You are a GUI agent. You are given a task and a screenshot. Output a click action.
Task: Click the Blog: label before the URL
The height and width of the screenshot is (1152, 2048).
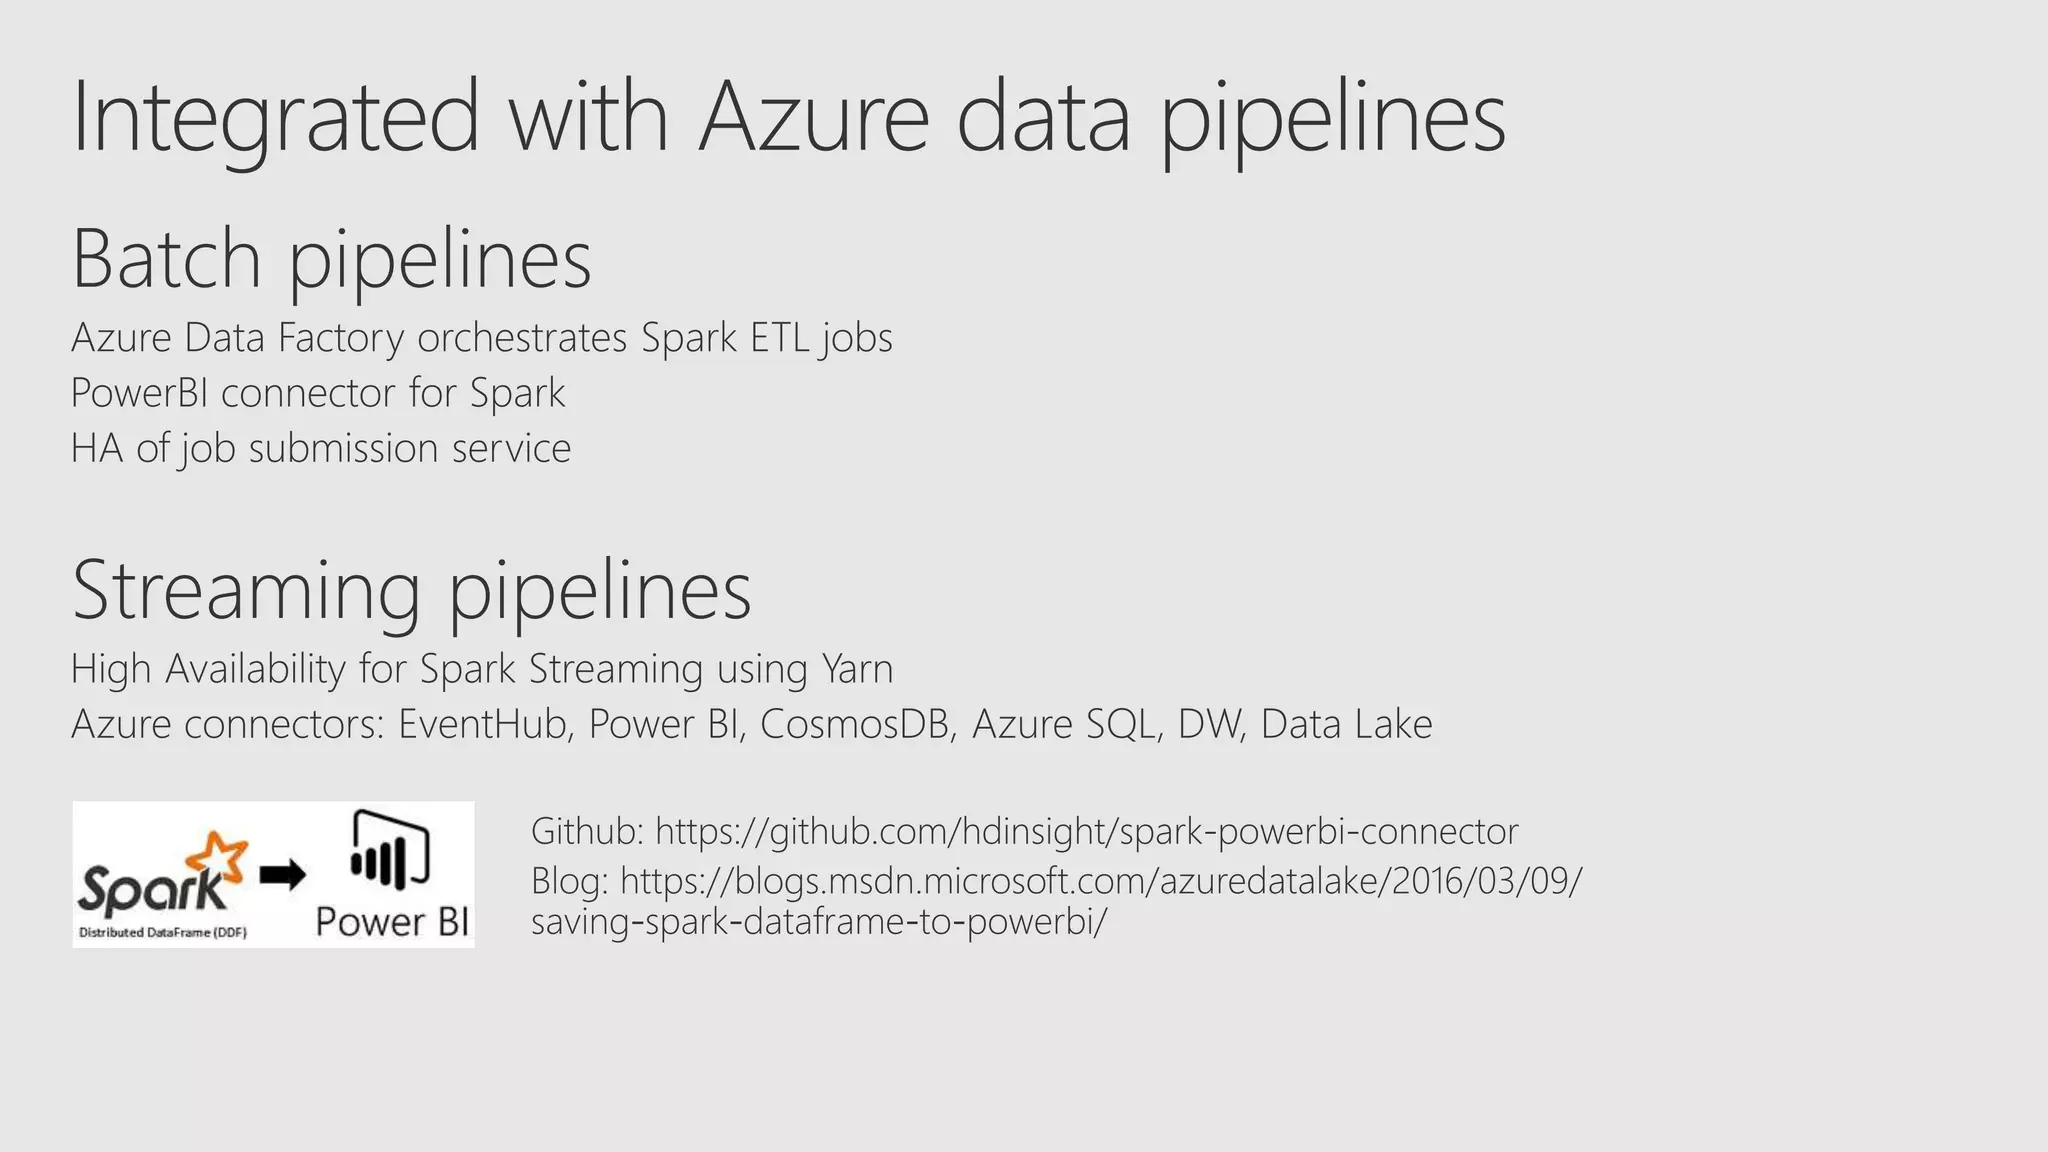[x=570, y=881]
